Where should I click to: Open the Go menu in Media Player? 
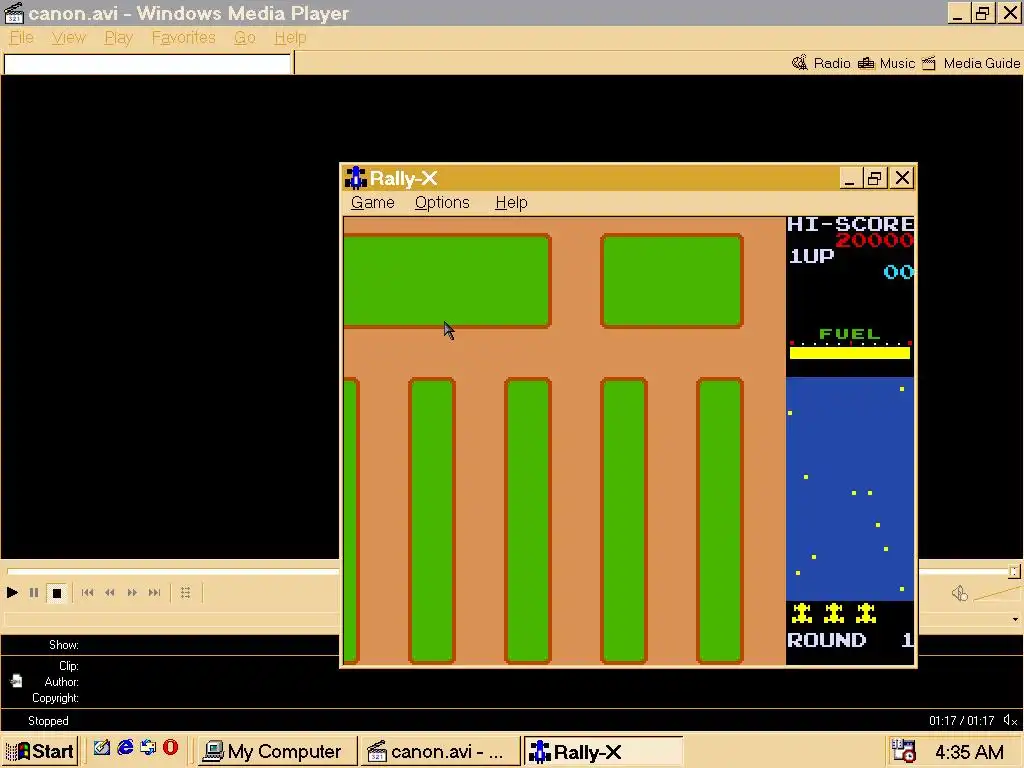pyautogui.click(x=245, y=38)
